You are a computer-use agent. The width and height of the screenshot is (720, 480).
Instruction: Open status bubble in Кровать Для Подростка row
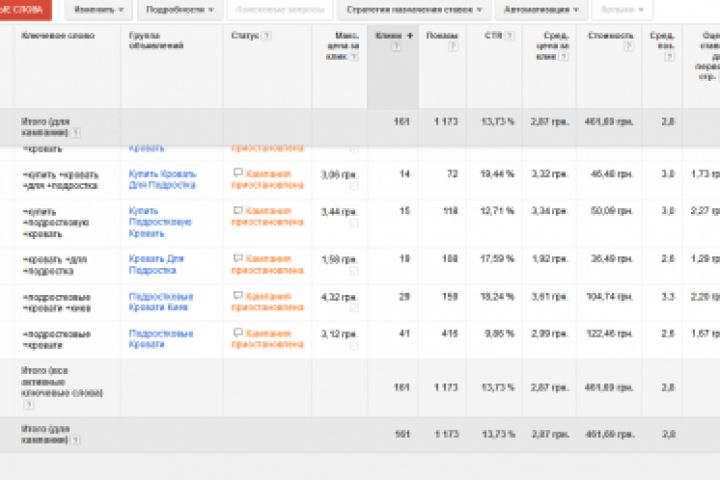[x=238, y=258]
